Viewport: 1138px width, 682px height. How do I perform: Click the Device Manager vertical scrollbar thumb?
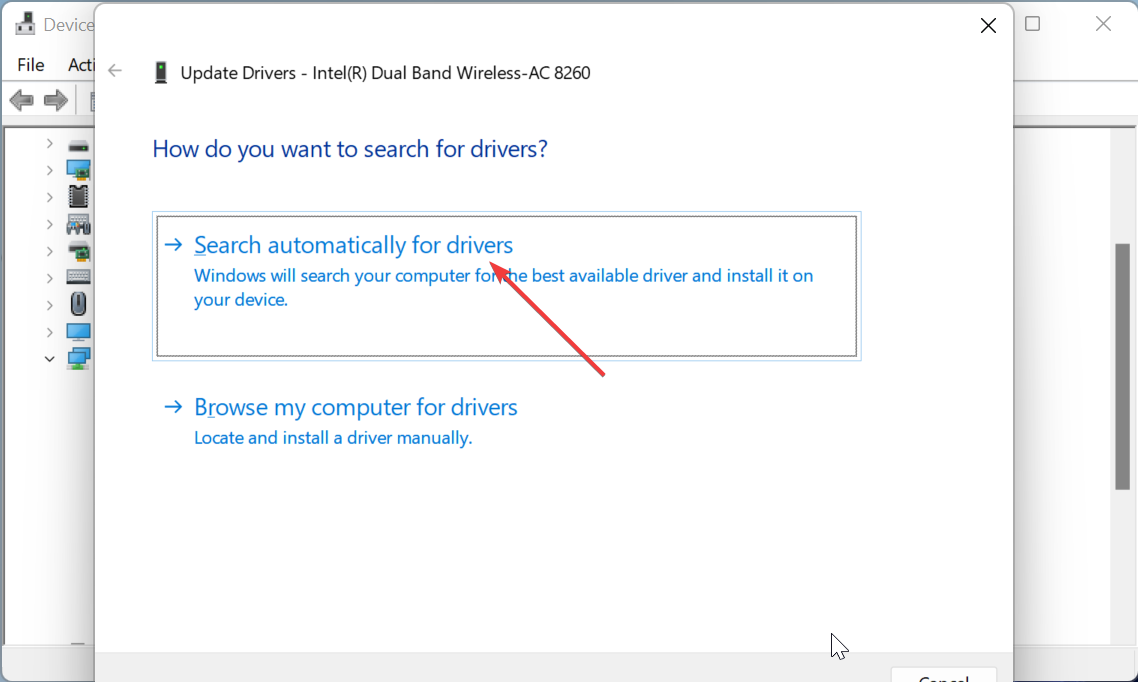[1122, 366]
